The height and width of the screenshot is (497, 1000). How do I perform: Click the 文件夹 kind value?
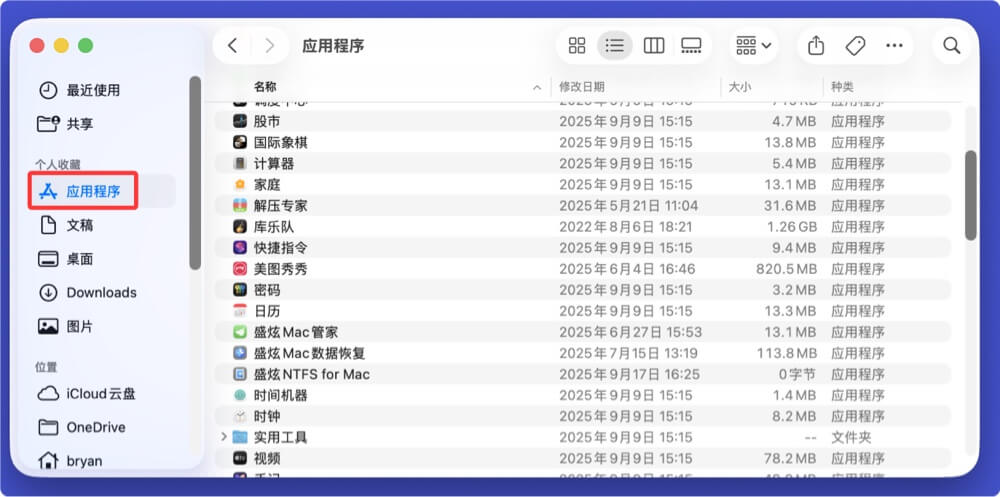tap(851, 437)
